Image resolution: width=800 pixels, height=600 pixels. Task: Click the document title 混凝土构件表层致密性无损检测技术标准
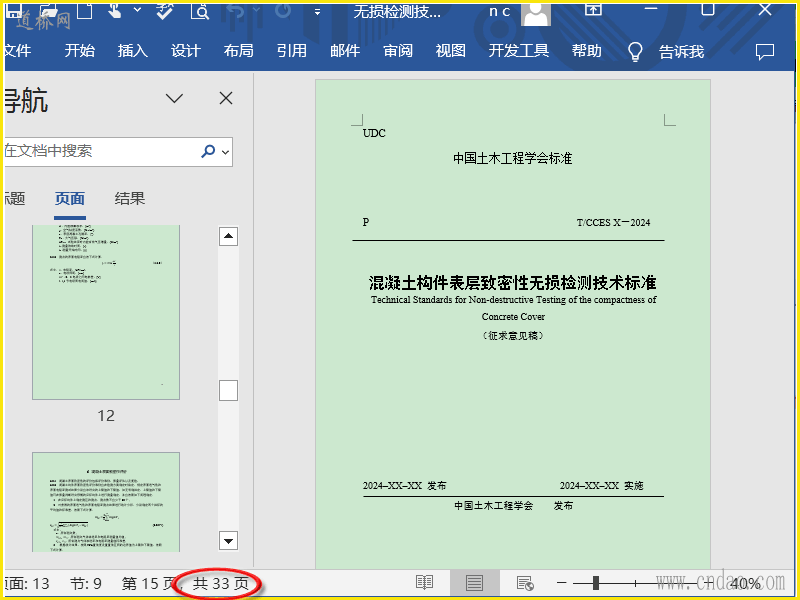pos(513,282)
